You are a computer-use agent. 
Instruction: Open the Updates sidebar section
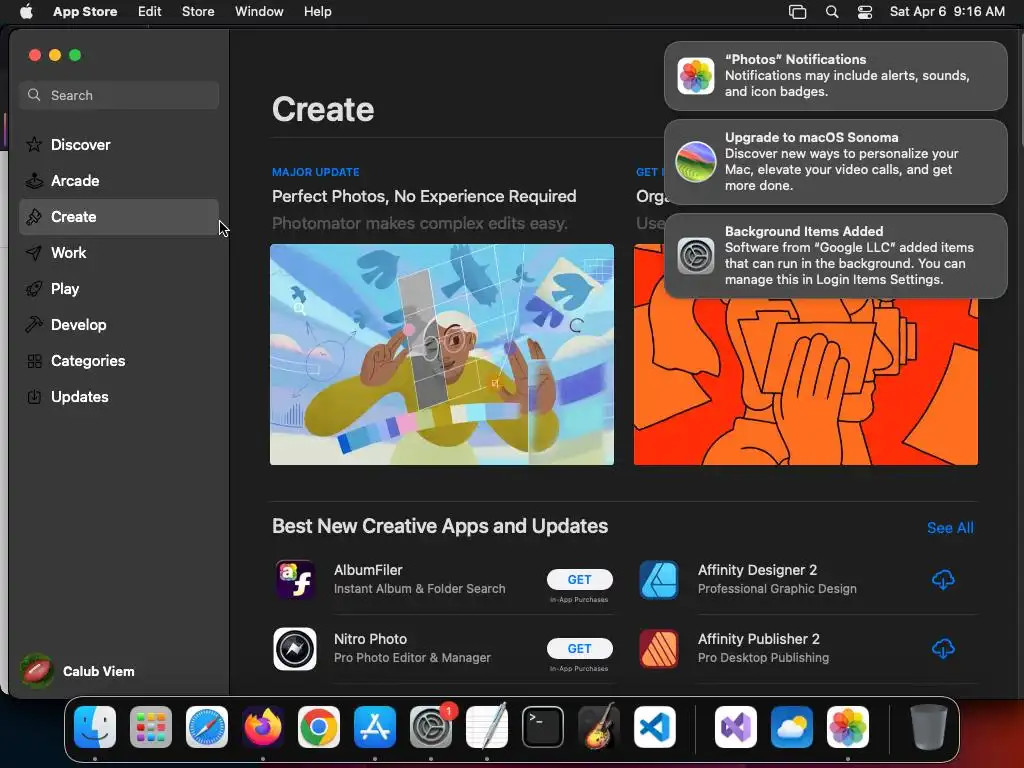click(119, 396)
